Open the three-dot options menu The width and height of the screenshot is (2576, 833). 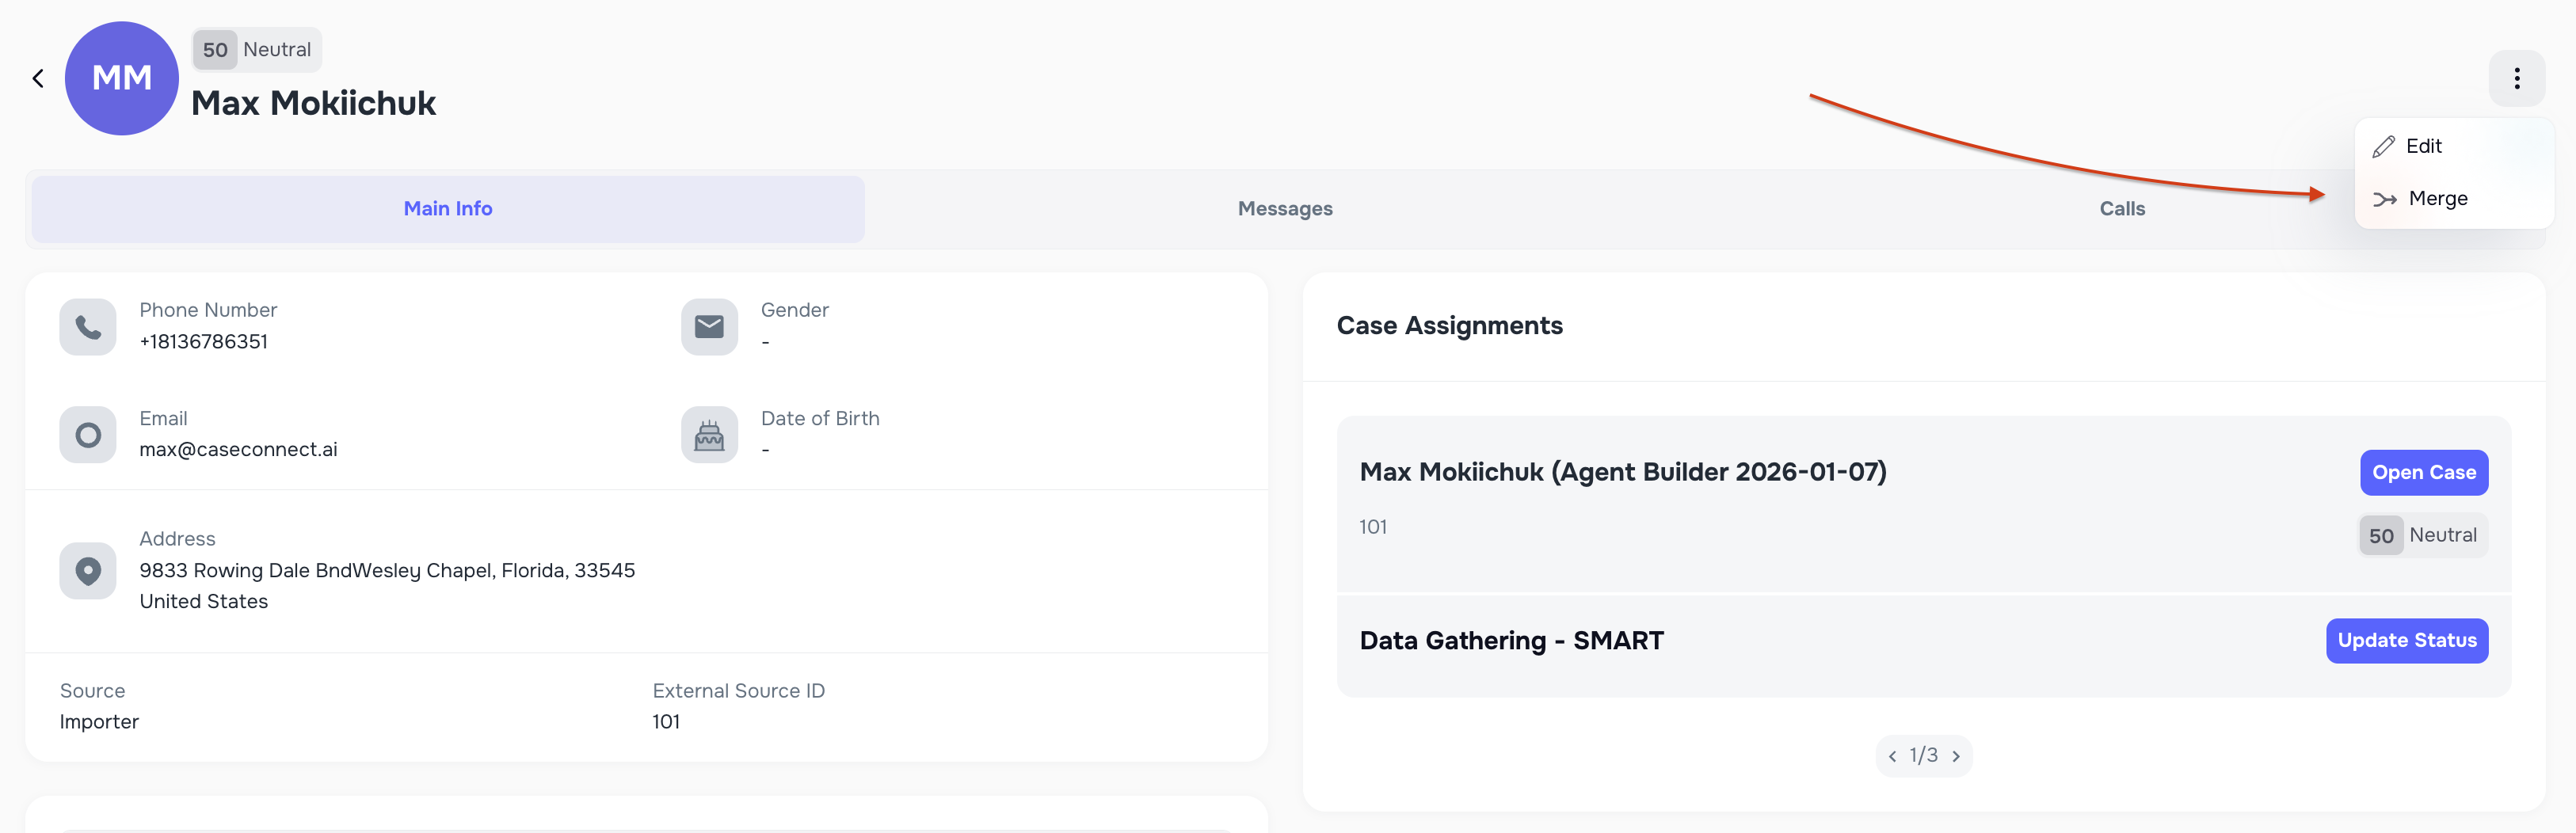[2516, 78]
